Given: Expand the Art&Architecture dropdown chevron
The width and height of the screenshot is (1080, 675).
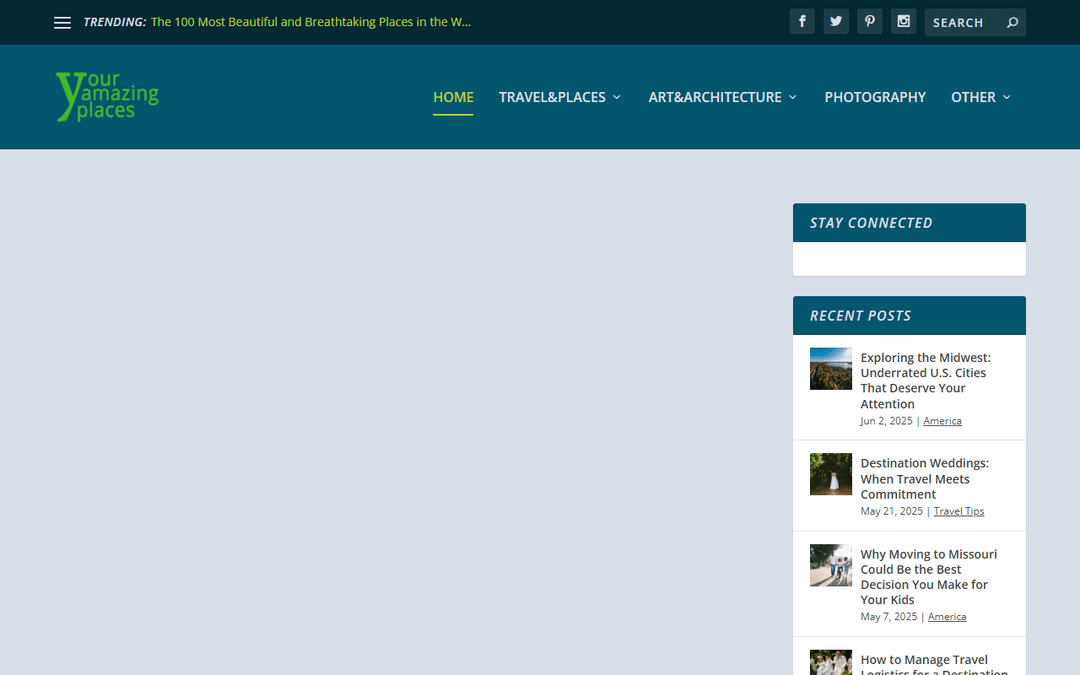Looking at the screenshot, I should coord(793,97).
